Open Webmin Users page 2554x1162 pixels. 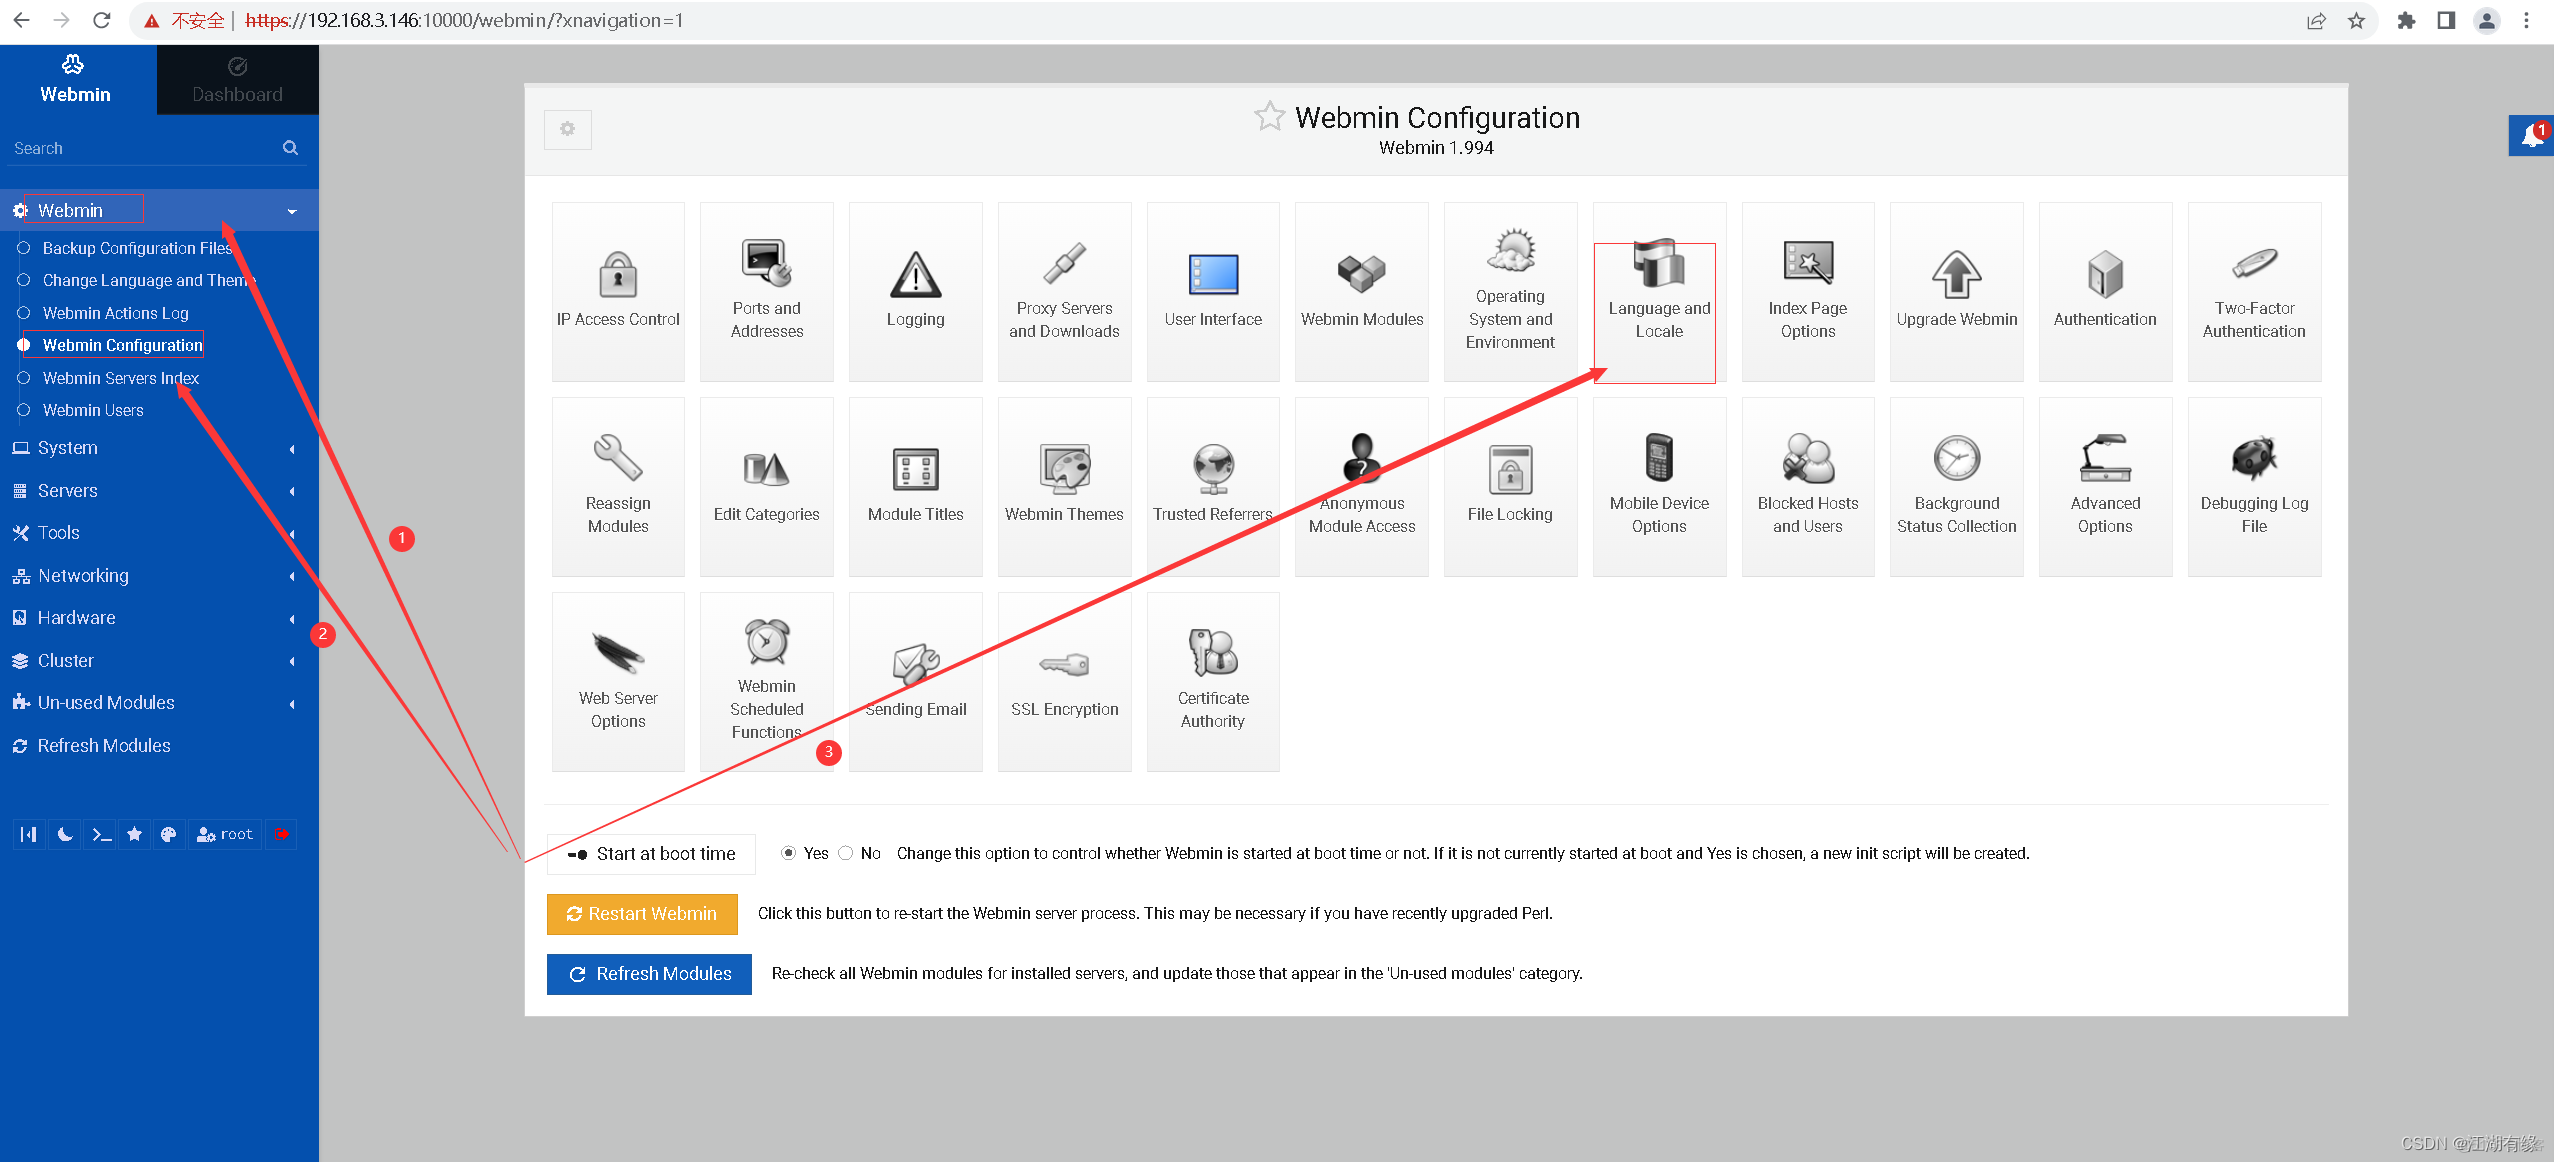point(93,410)
